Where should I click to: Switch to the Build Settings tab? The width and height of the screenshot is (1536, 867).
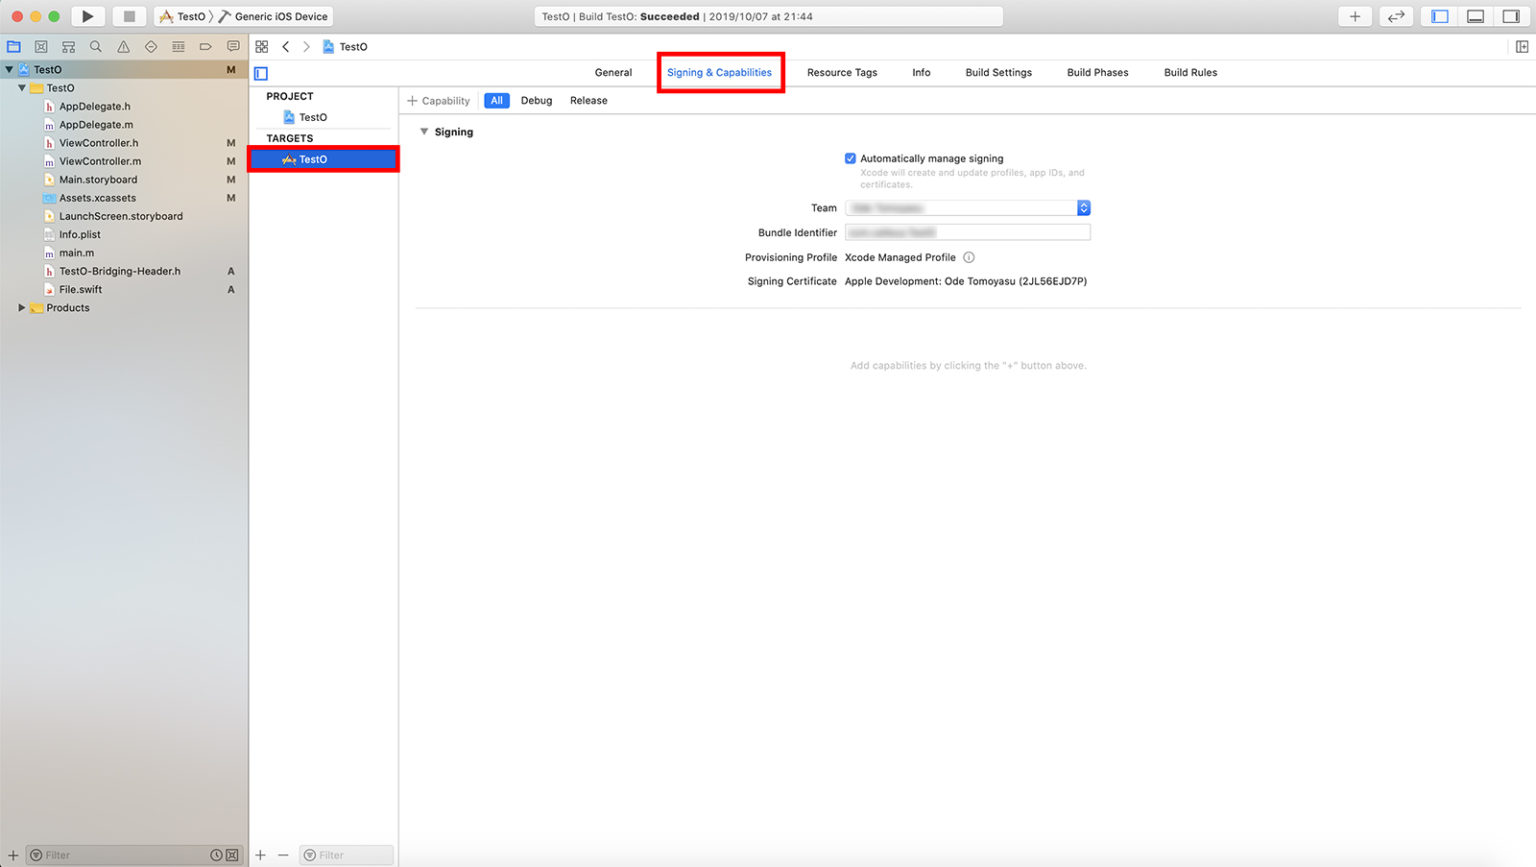(998, 72)
